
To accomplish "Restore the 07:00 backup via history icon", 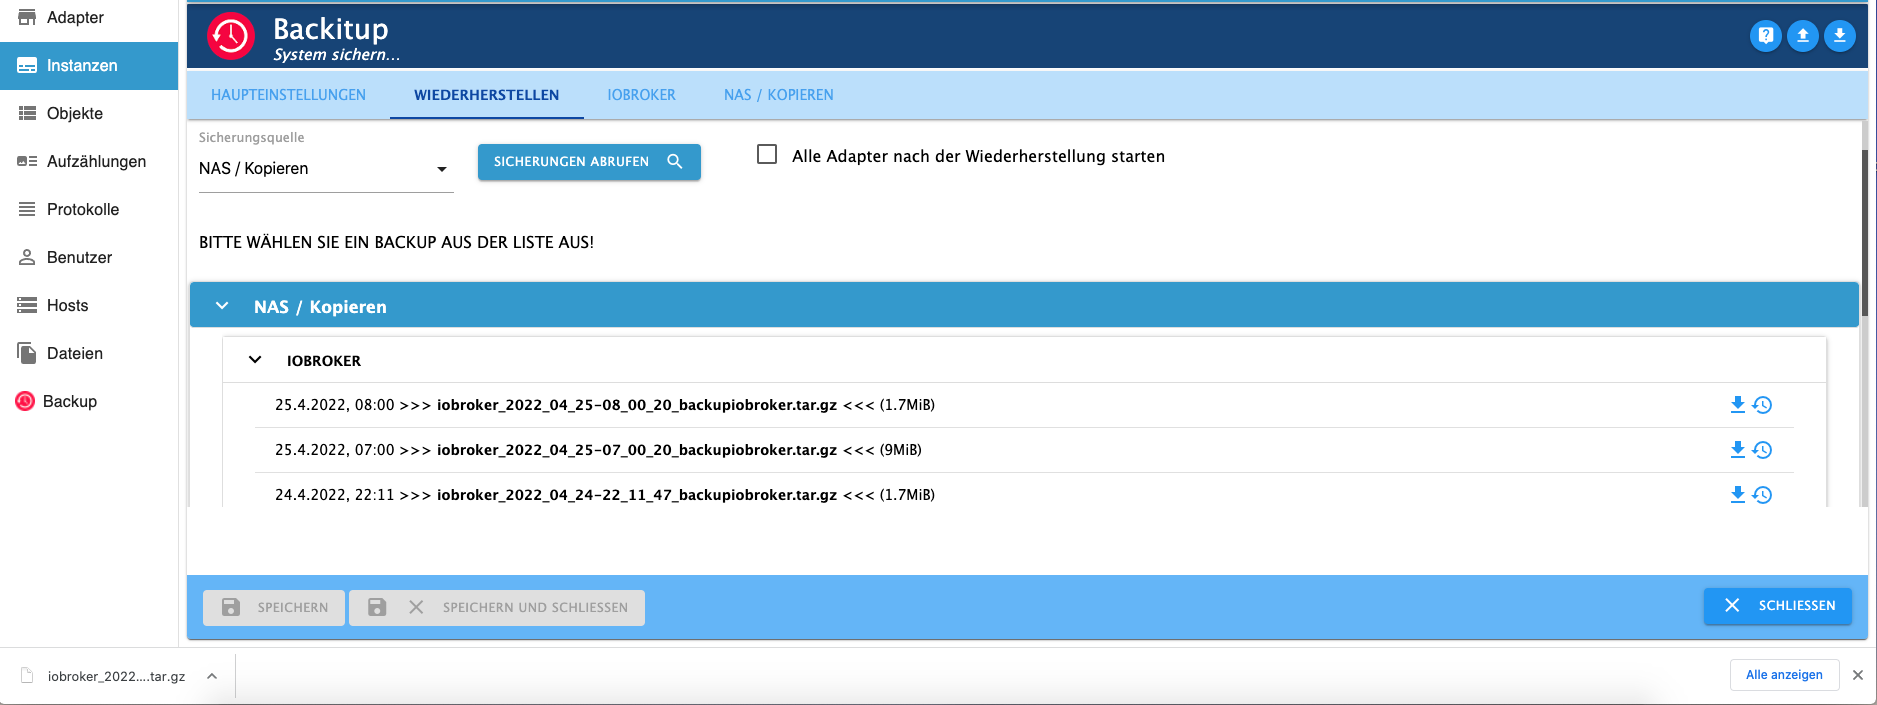I will [x=1763, y=450].
